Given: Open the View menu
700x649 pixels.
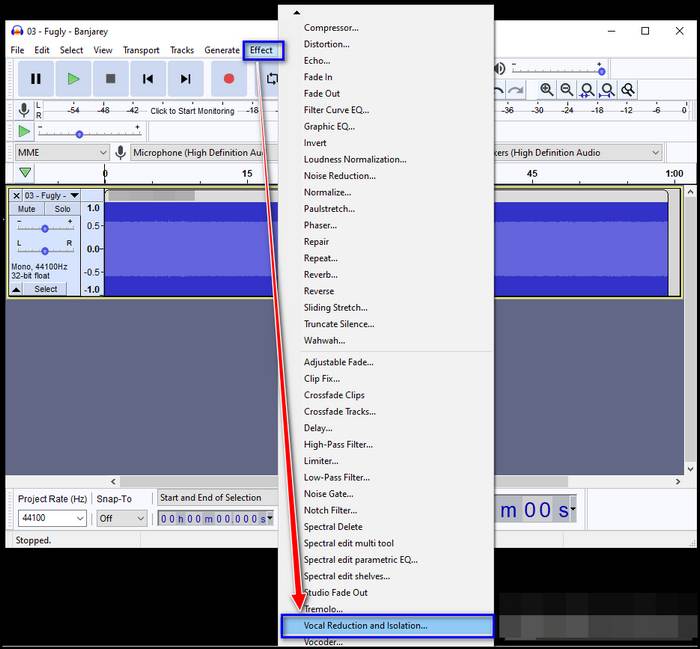Looking at the screenshot, I should pos(103,50).
